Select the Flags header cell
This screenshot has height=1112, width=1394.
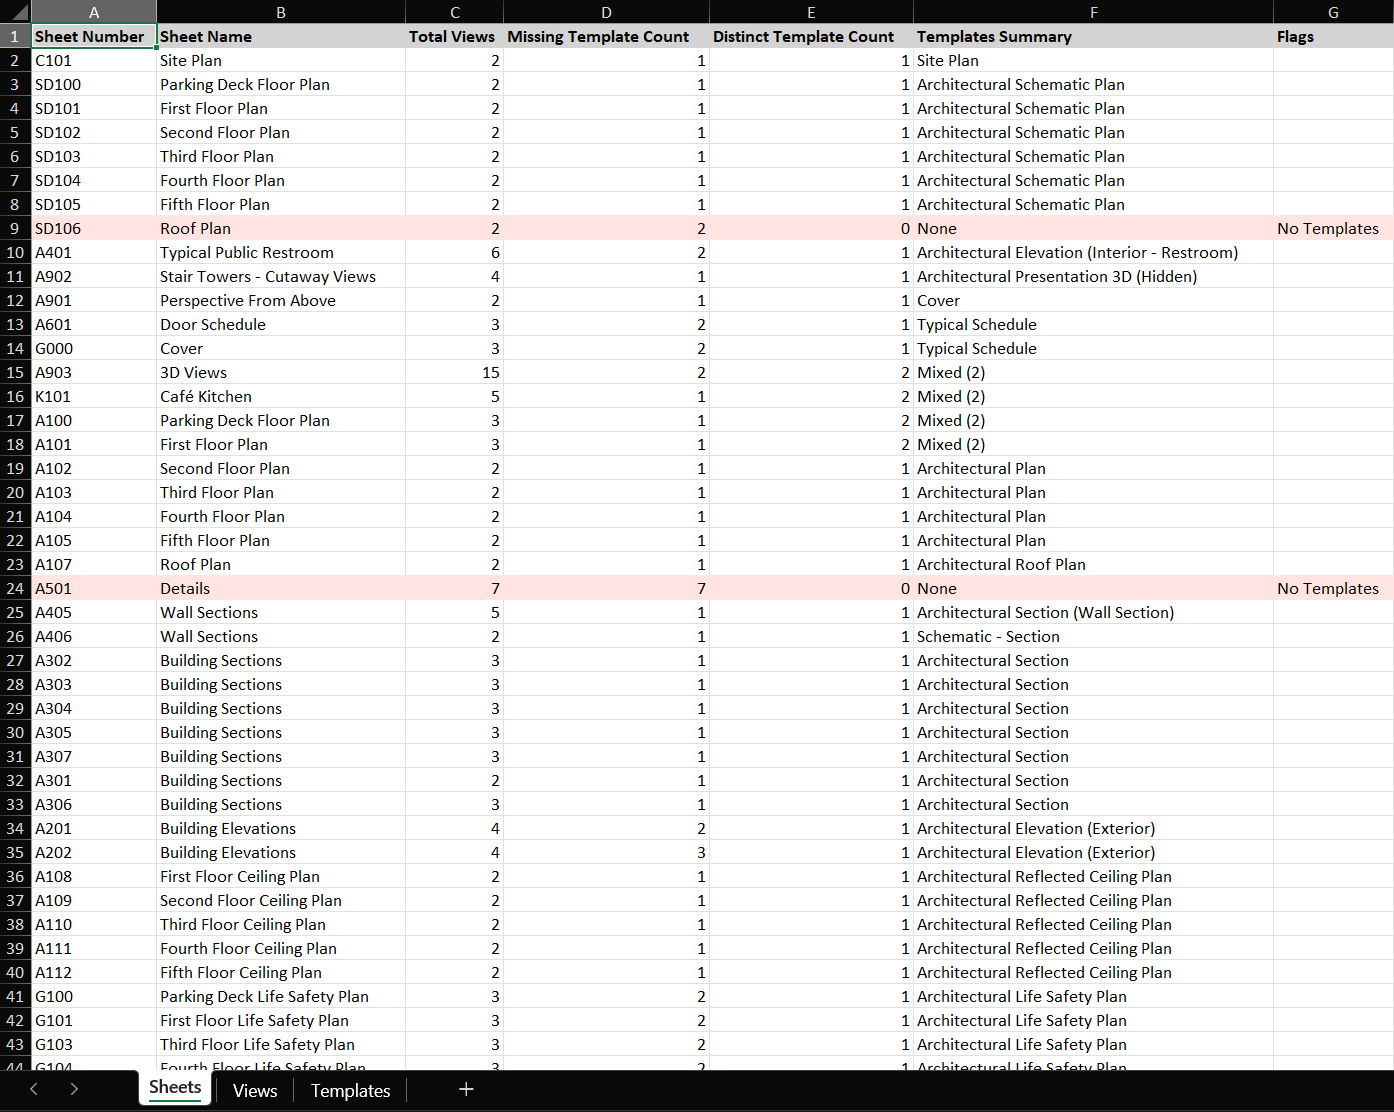point(1332,36)
